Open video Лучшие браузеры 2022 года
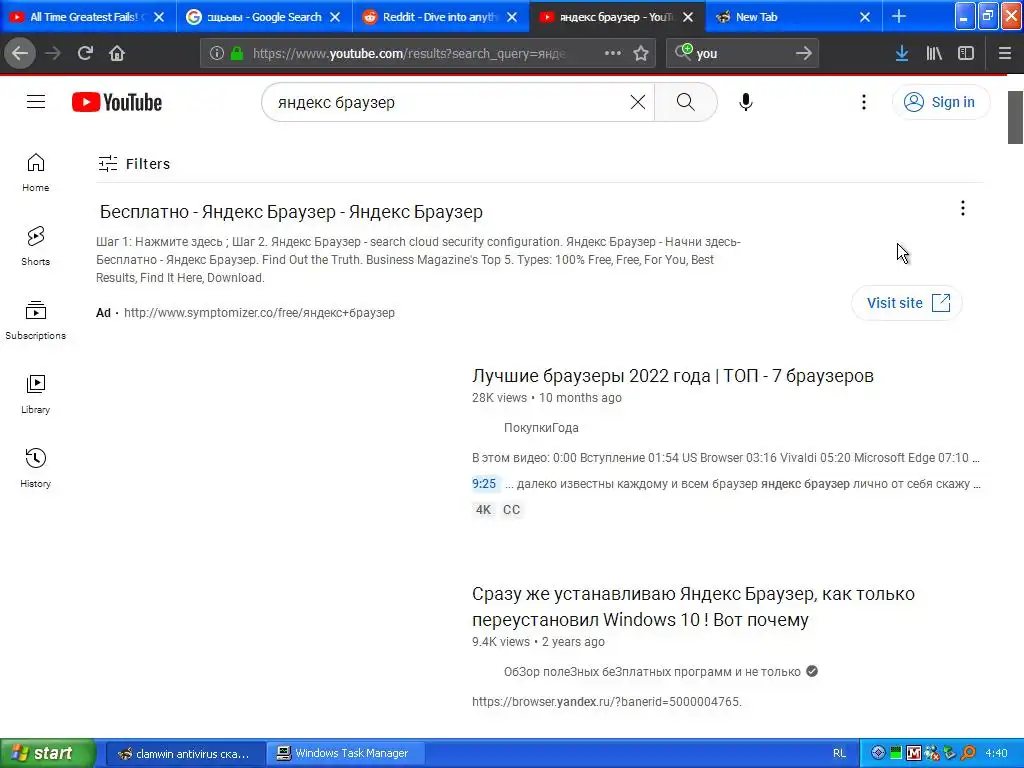 [x=673, y=376]
